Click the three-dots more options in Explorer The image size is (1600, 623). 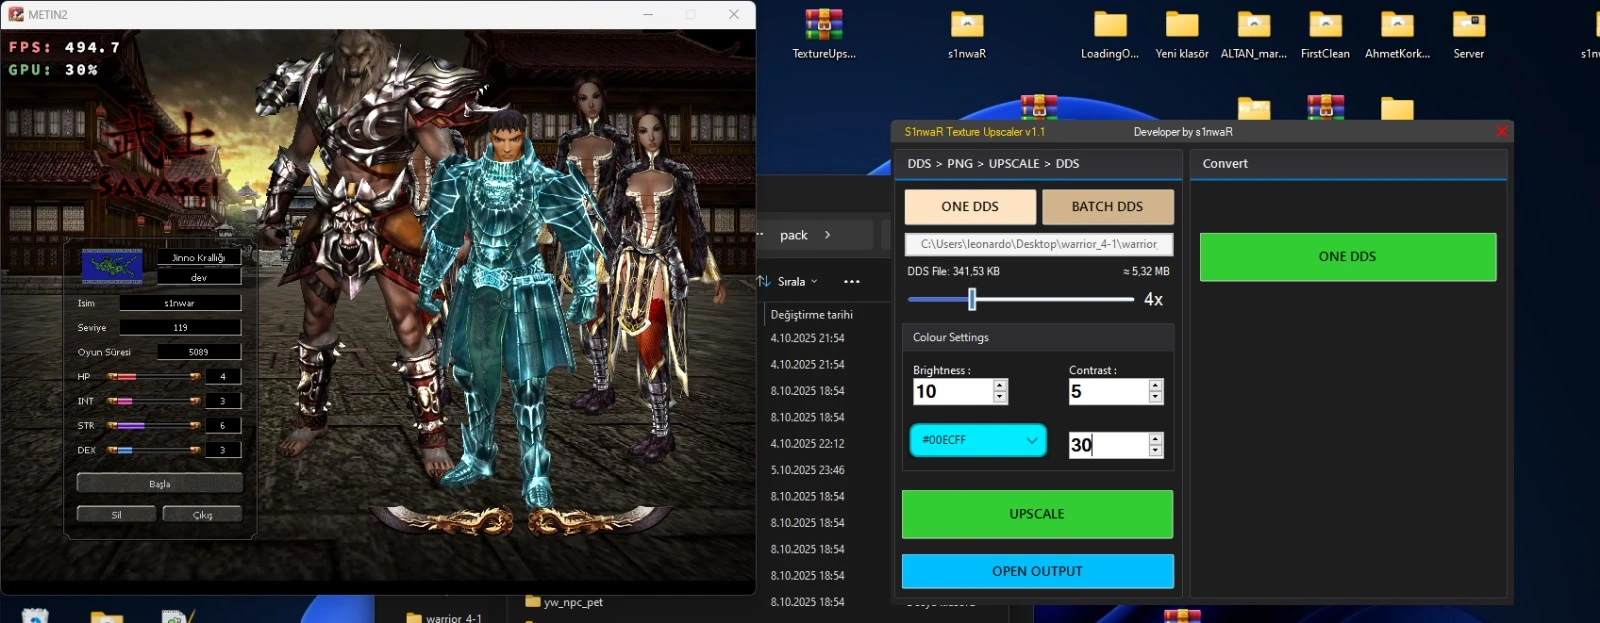click(852, 282)
